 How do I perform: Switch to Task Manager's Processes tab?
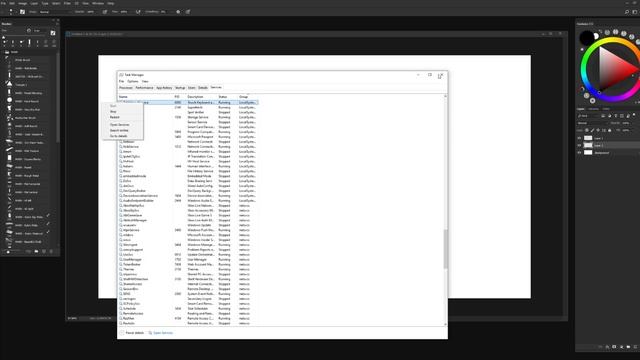pos(126,88)
